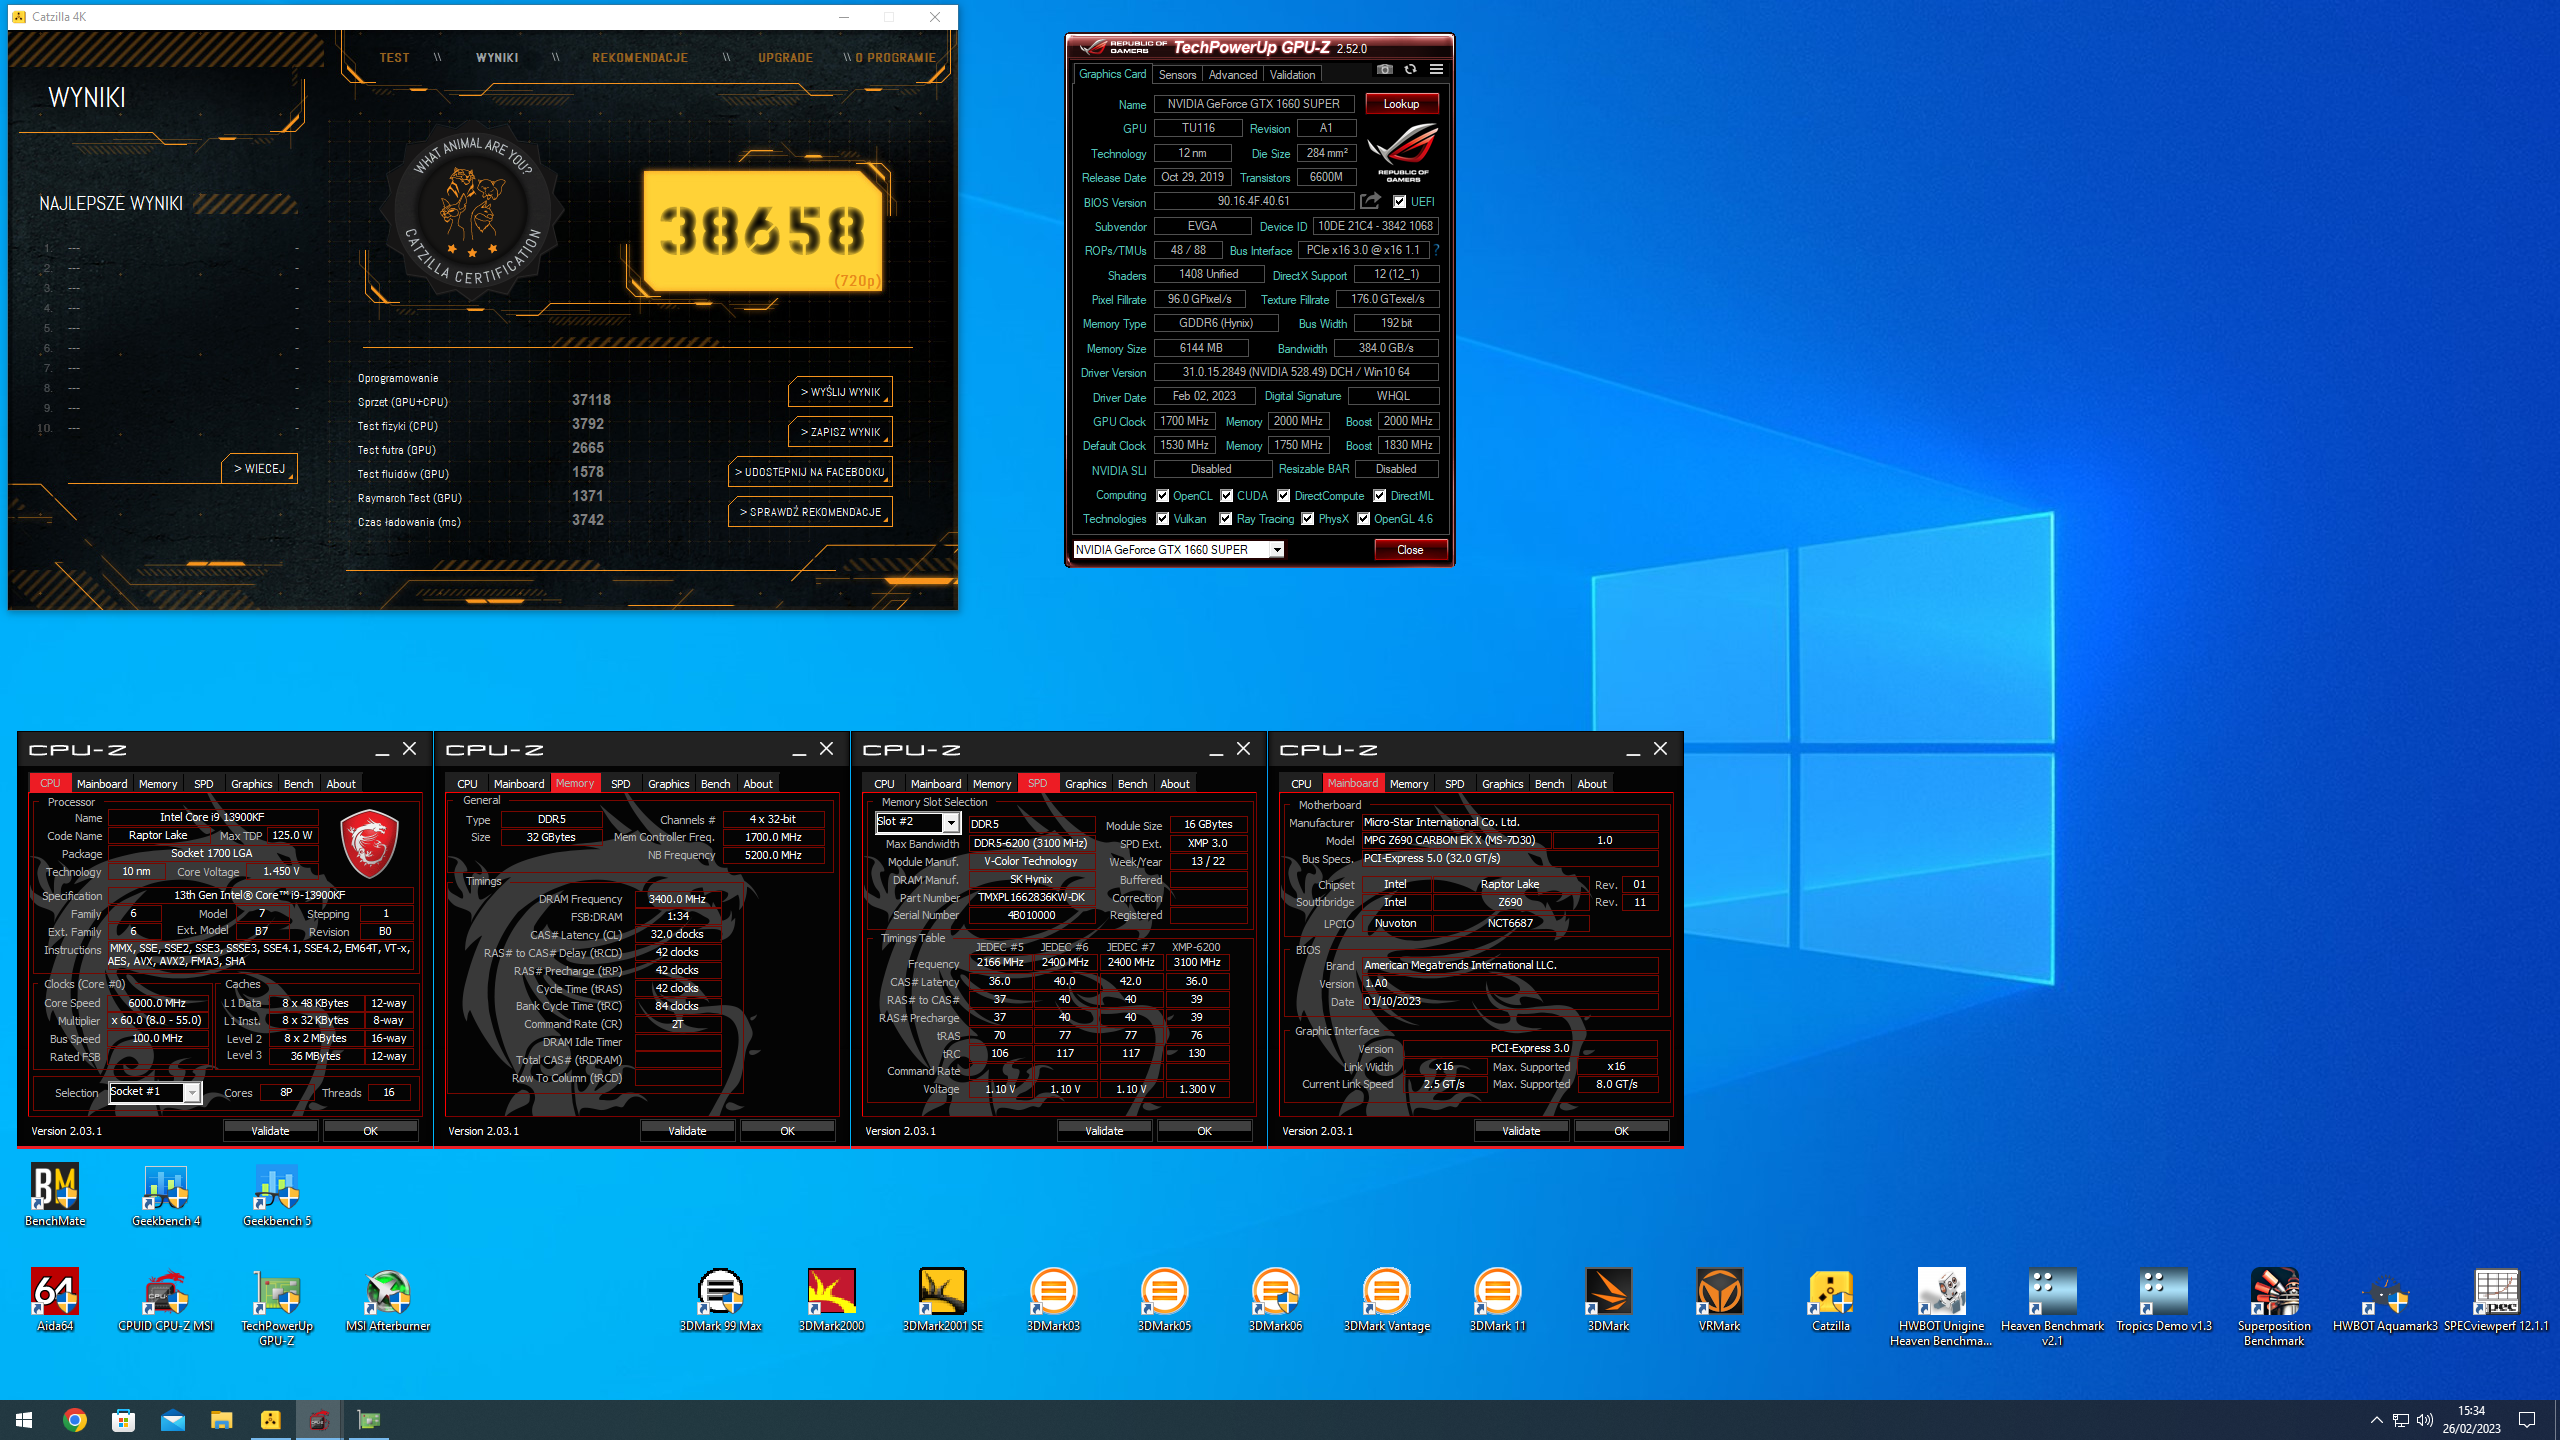Open Superposition Benchmark desktop icon
2560x1440 pixels.
2274,1307
